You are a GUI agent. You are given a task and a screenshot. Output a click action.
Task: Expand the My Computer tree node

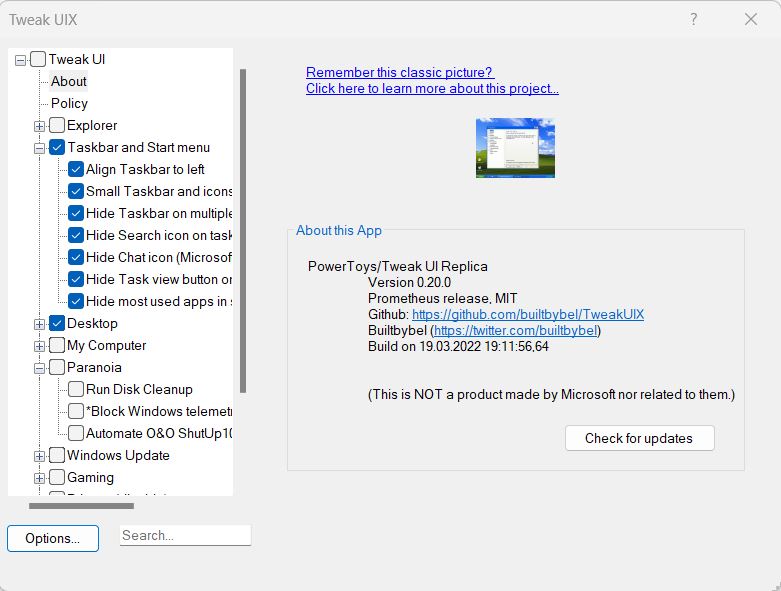click(x=39, y=346)
